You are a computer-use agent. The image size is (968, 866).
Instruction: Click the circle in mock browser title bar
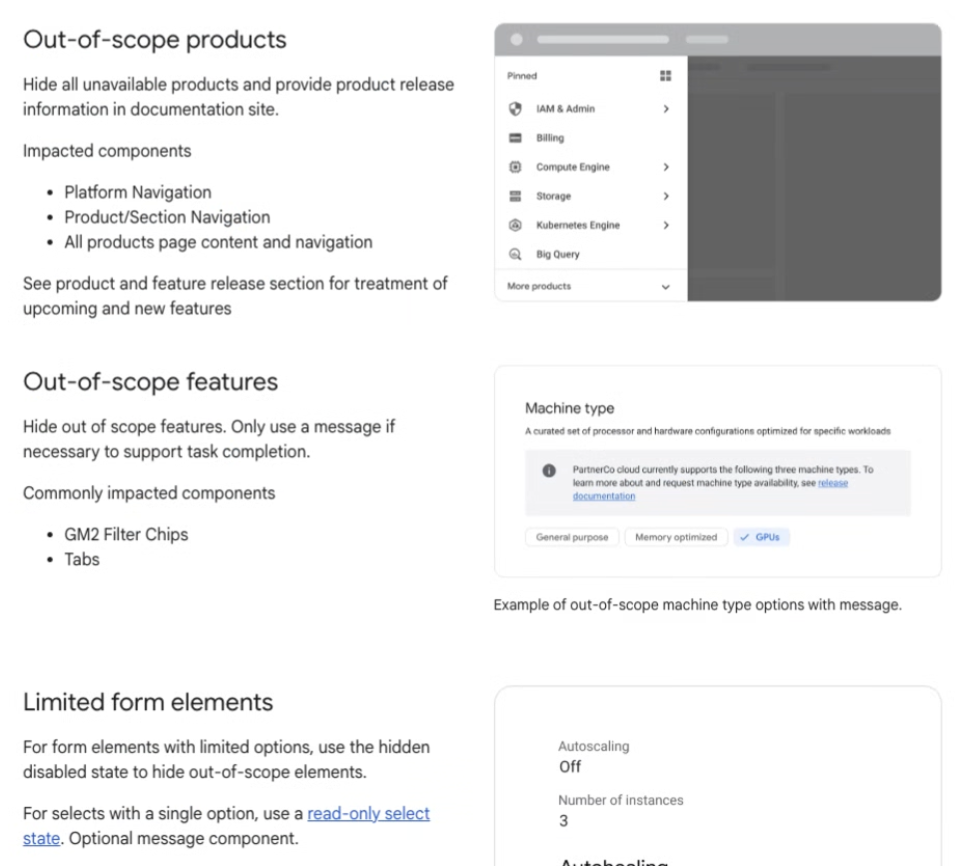click(x=517, y=40)
